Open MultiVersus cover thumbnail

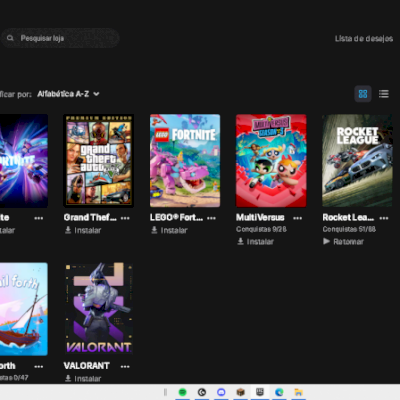271,161
